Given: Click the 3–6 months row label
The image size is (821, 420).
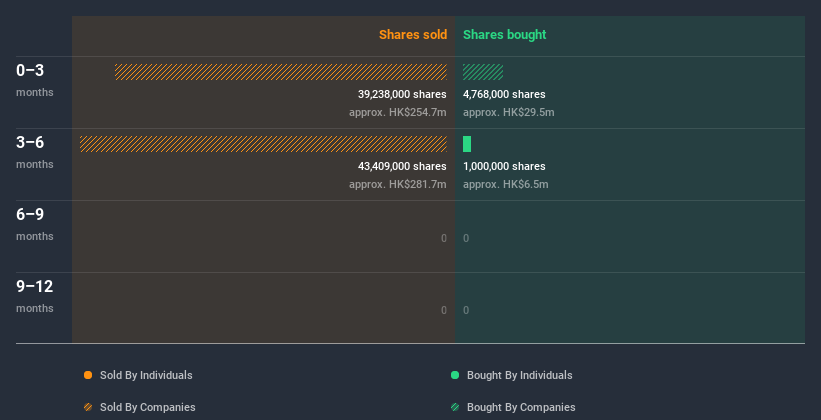Looking at the screenshot, I should 35,152.
